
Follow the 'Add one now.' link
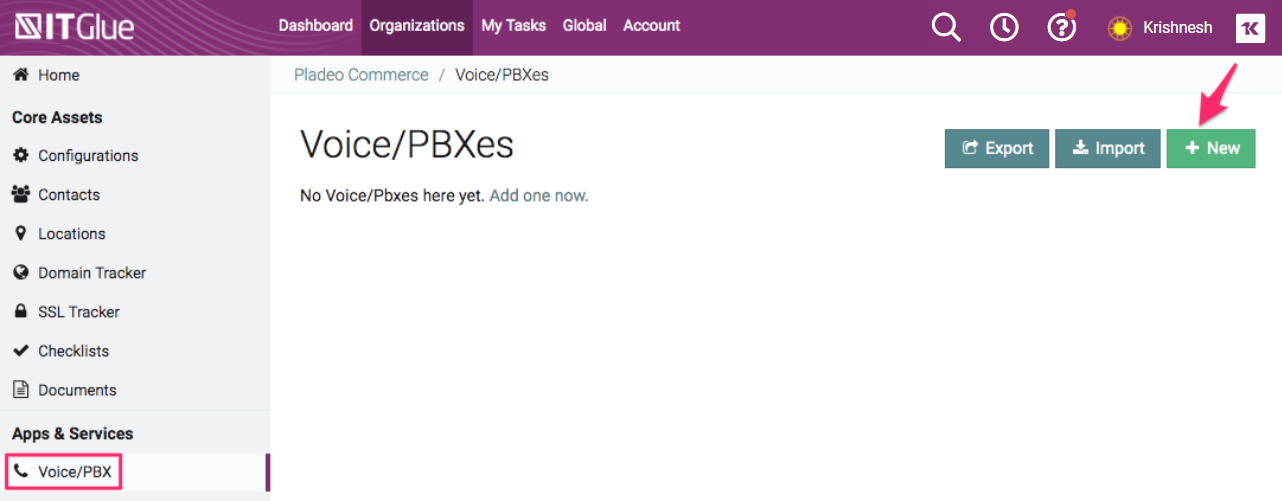[x=539, y=196]
